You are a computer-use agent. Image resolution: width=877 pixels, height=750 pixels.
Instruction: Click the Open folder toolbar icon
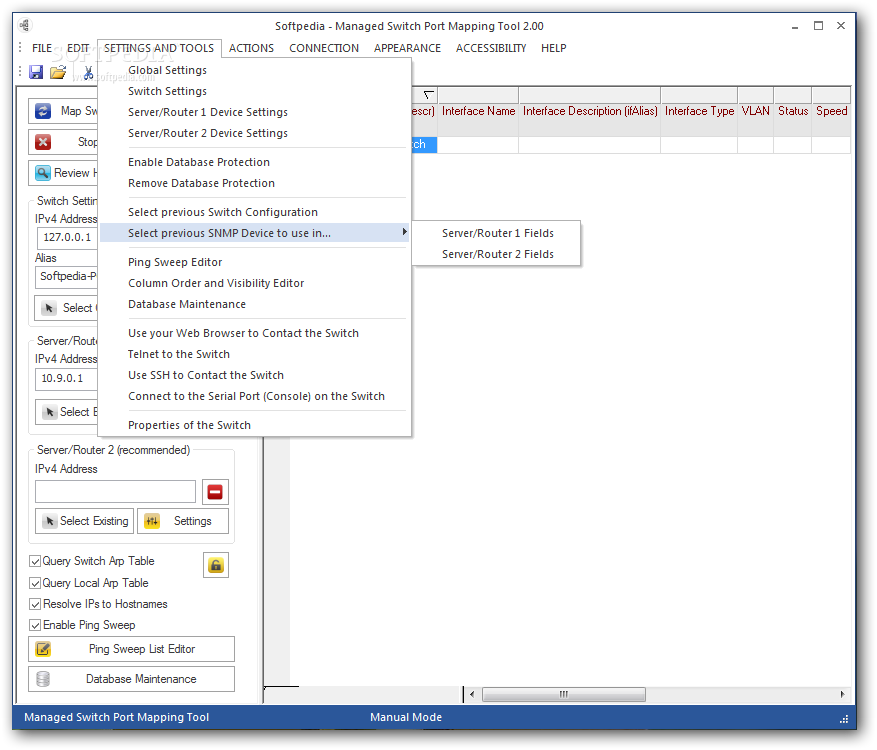[x=58, y=72]
